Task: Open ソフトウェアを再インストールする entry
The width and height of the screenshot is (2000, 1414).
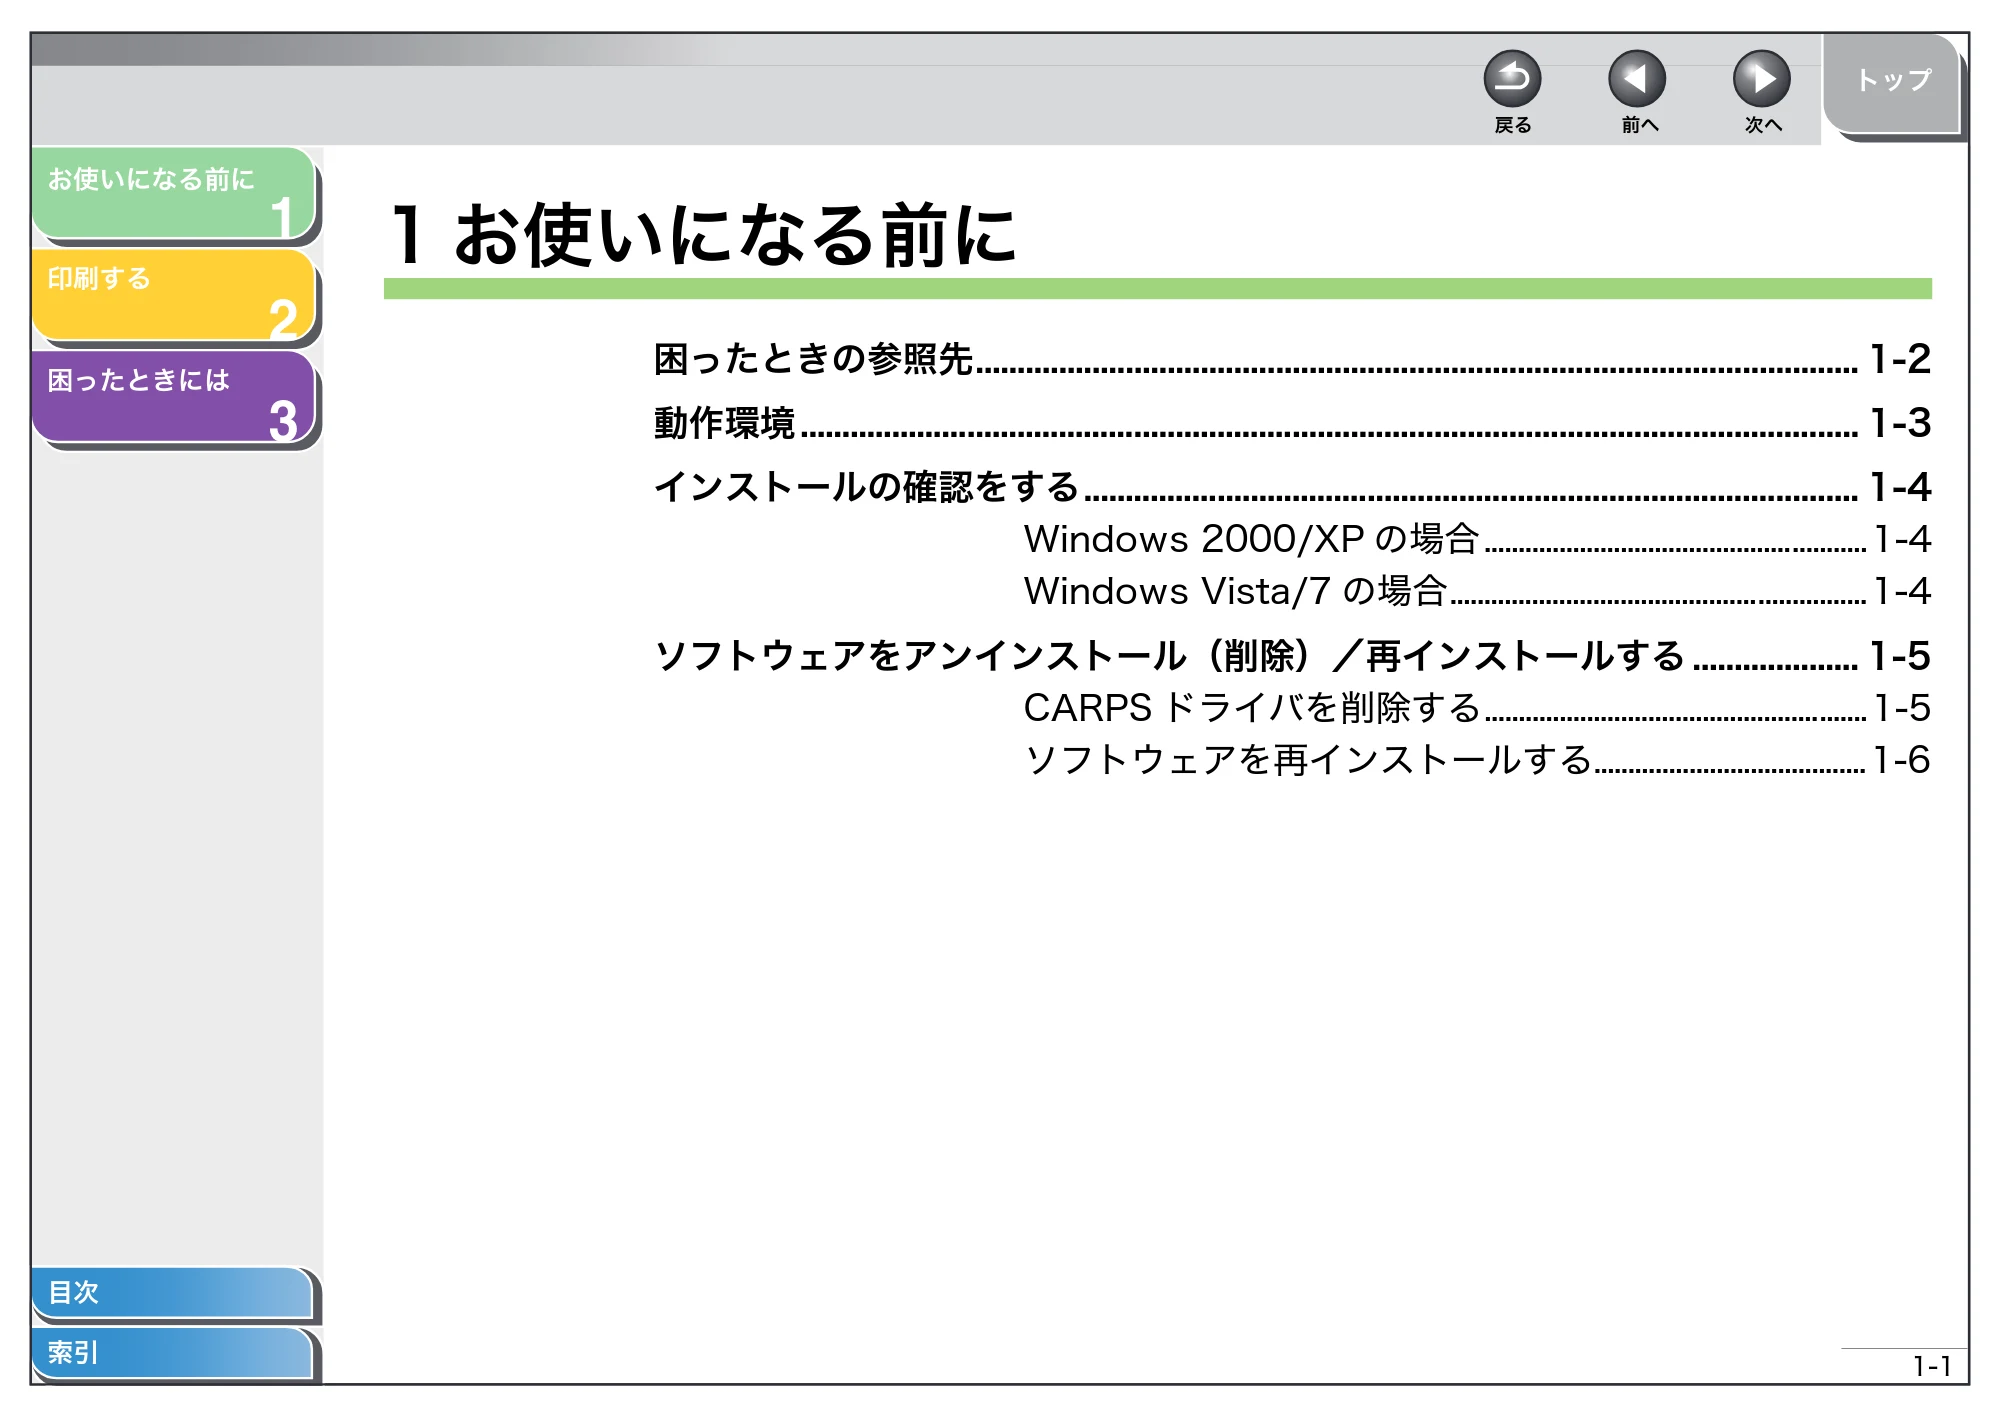Action: pos(1477,760)
